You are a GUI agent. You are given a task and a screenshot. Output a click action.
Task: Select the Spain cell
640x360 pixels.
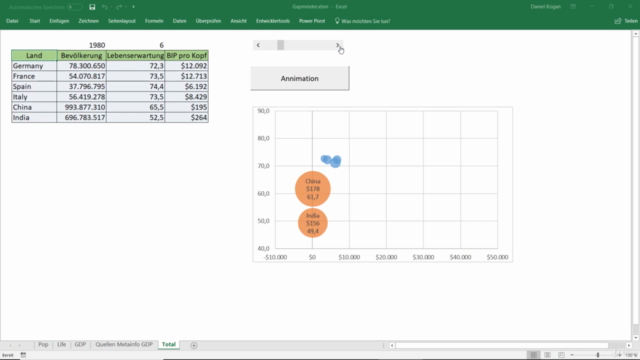34,87
